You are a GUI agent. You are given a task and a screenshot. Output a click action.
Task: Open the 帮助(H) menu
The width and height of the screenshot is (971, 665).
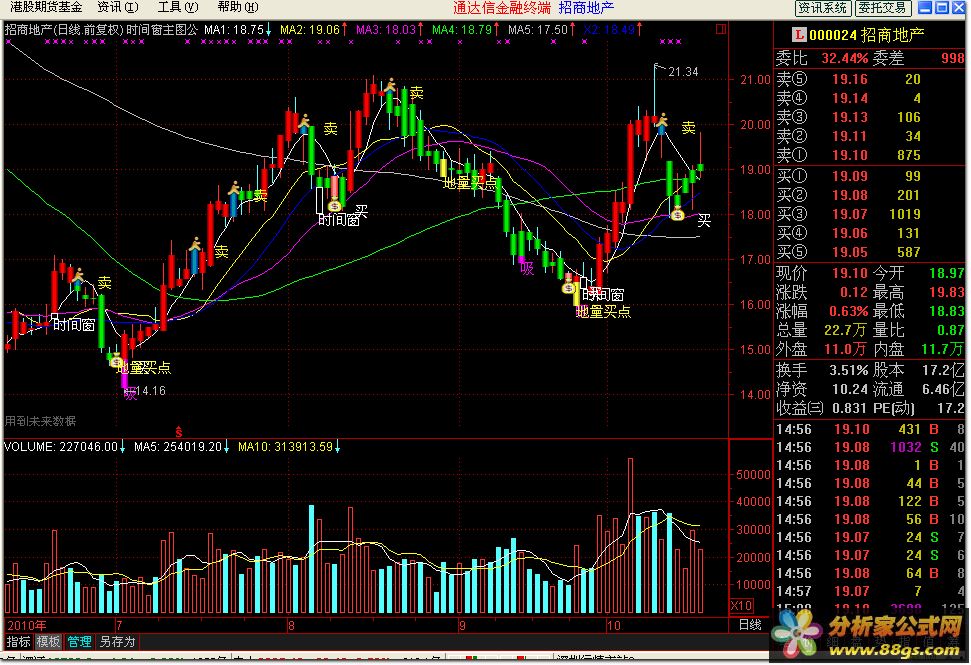(x=238, y=7)
